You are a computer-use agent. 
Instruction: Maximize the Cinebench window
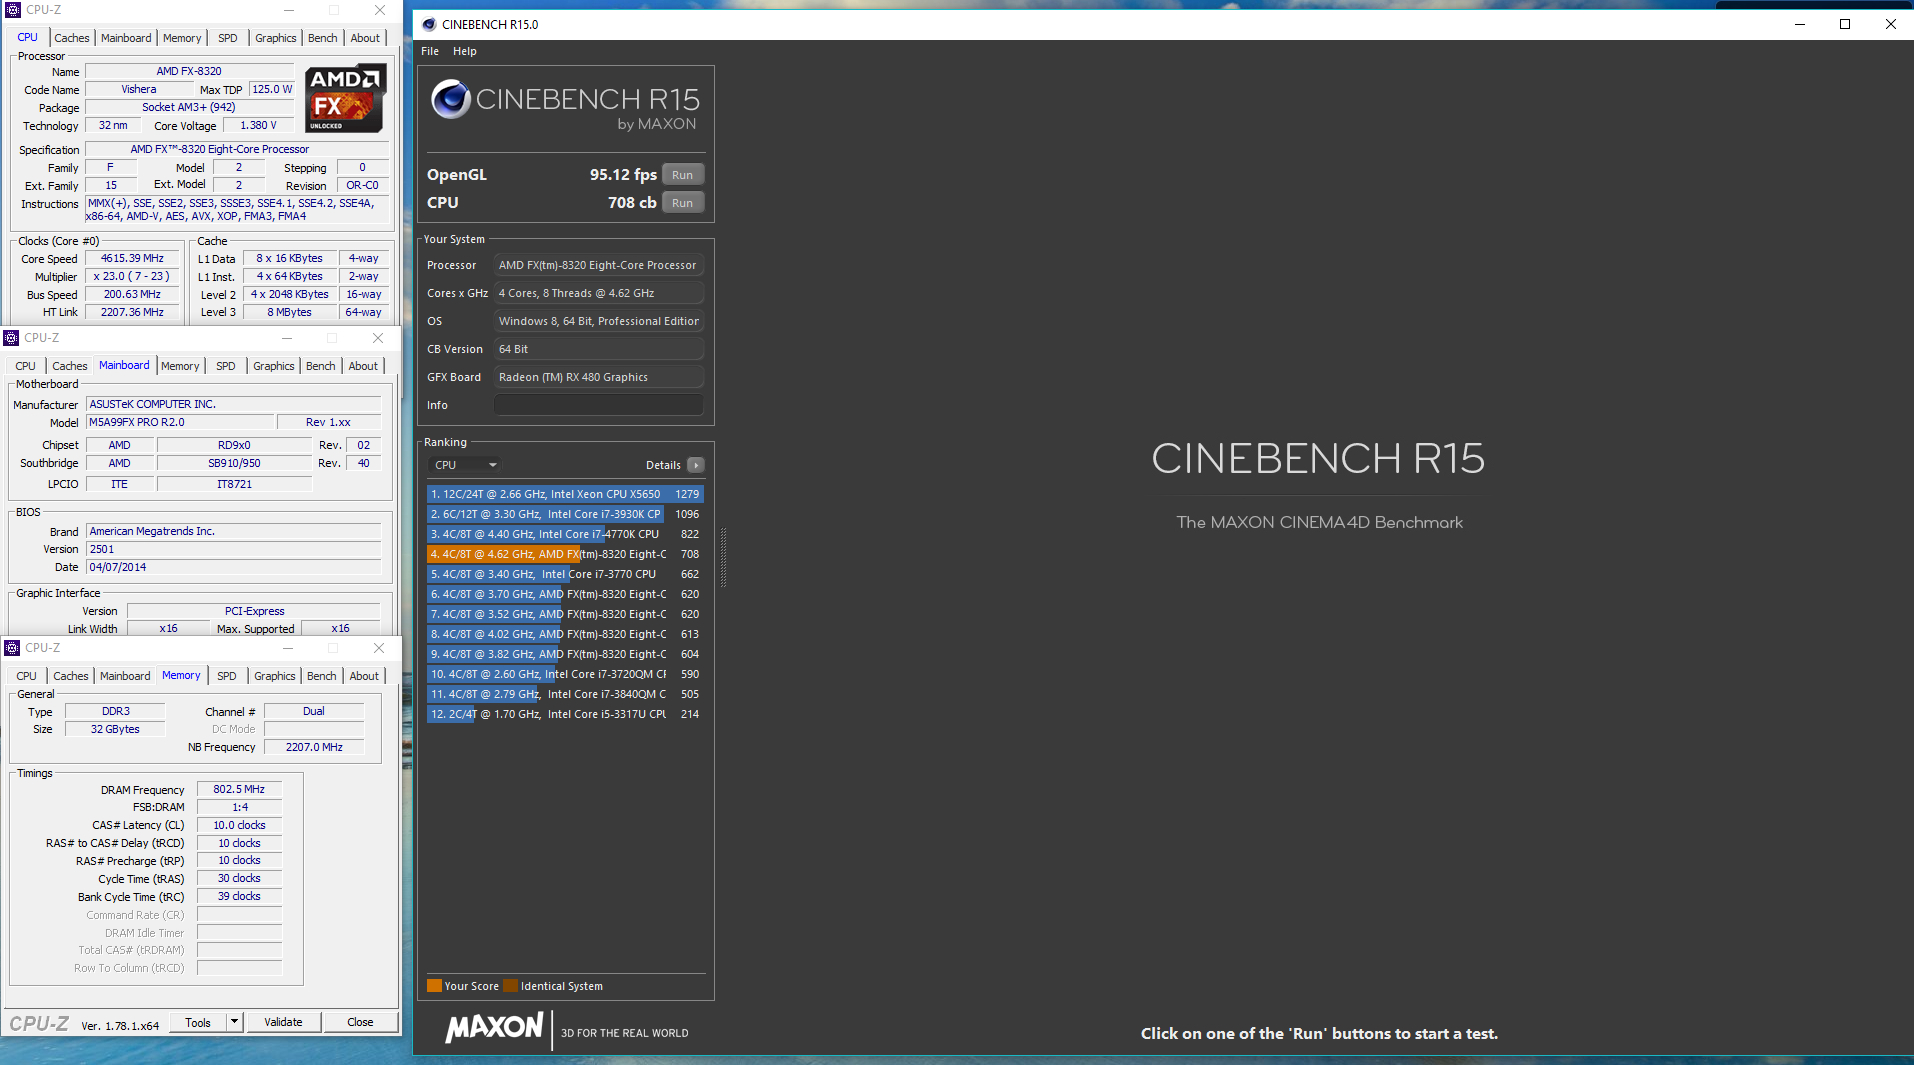coord(1845,24)
